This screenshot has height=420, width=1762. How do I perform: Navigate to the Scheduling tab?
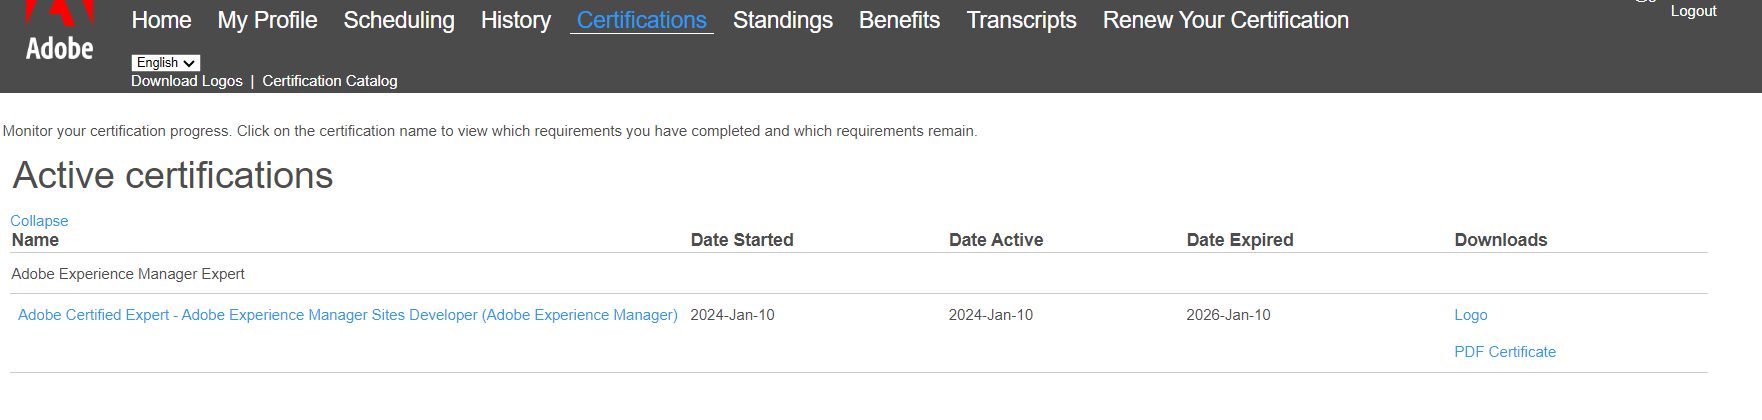(398, 20)
